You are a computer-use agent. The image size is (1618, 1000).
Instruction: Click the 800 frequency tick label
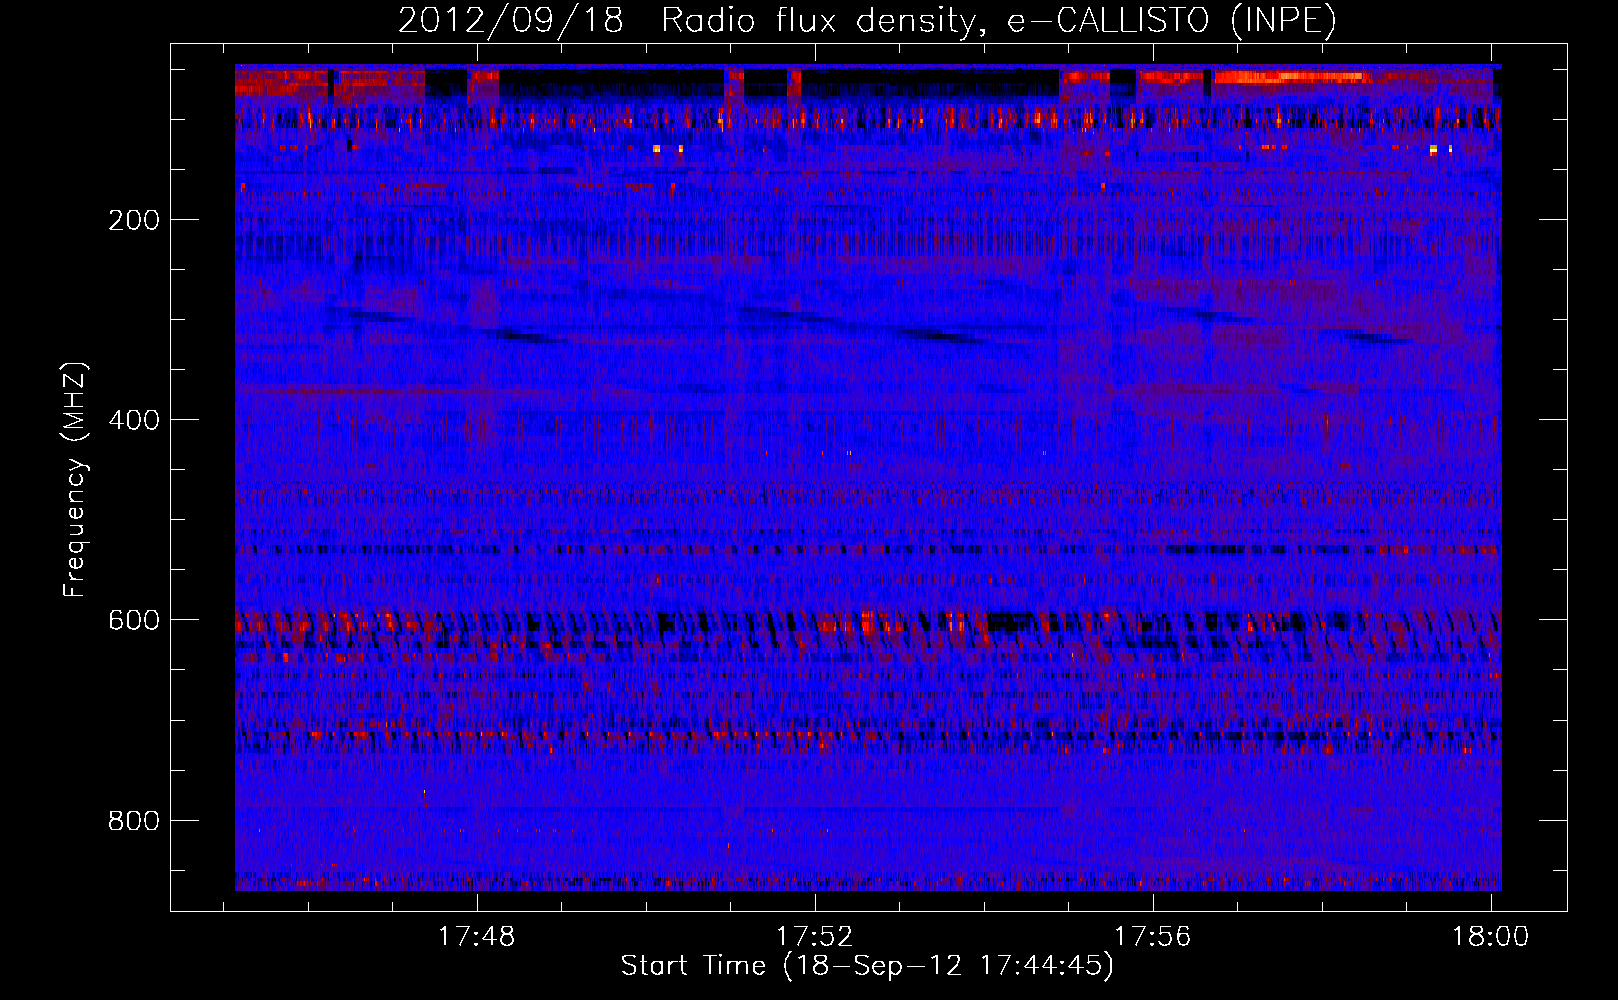[x=134, y=821]
